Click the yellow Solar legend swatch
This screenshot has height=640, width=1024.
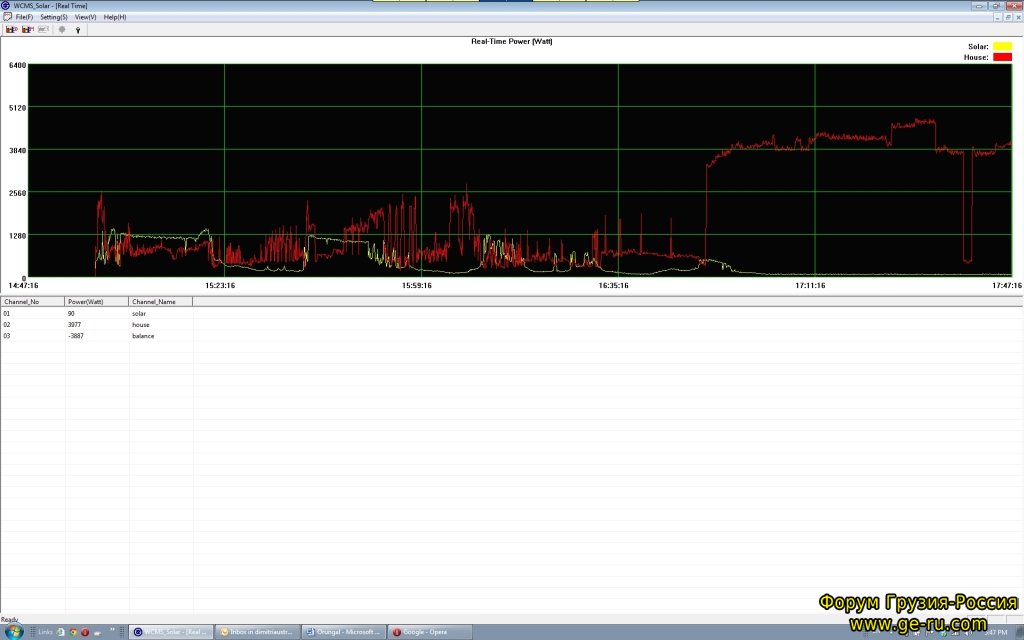click(1002, 46)
